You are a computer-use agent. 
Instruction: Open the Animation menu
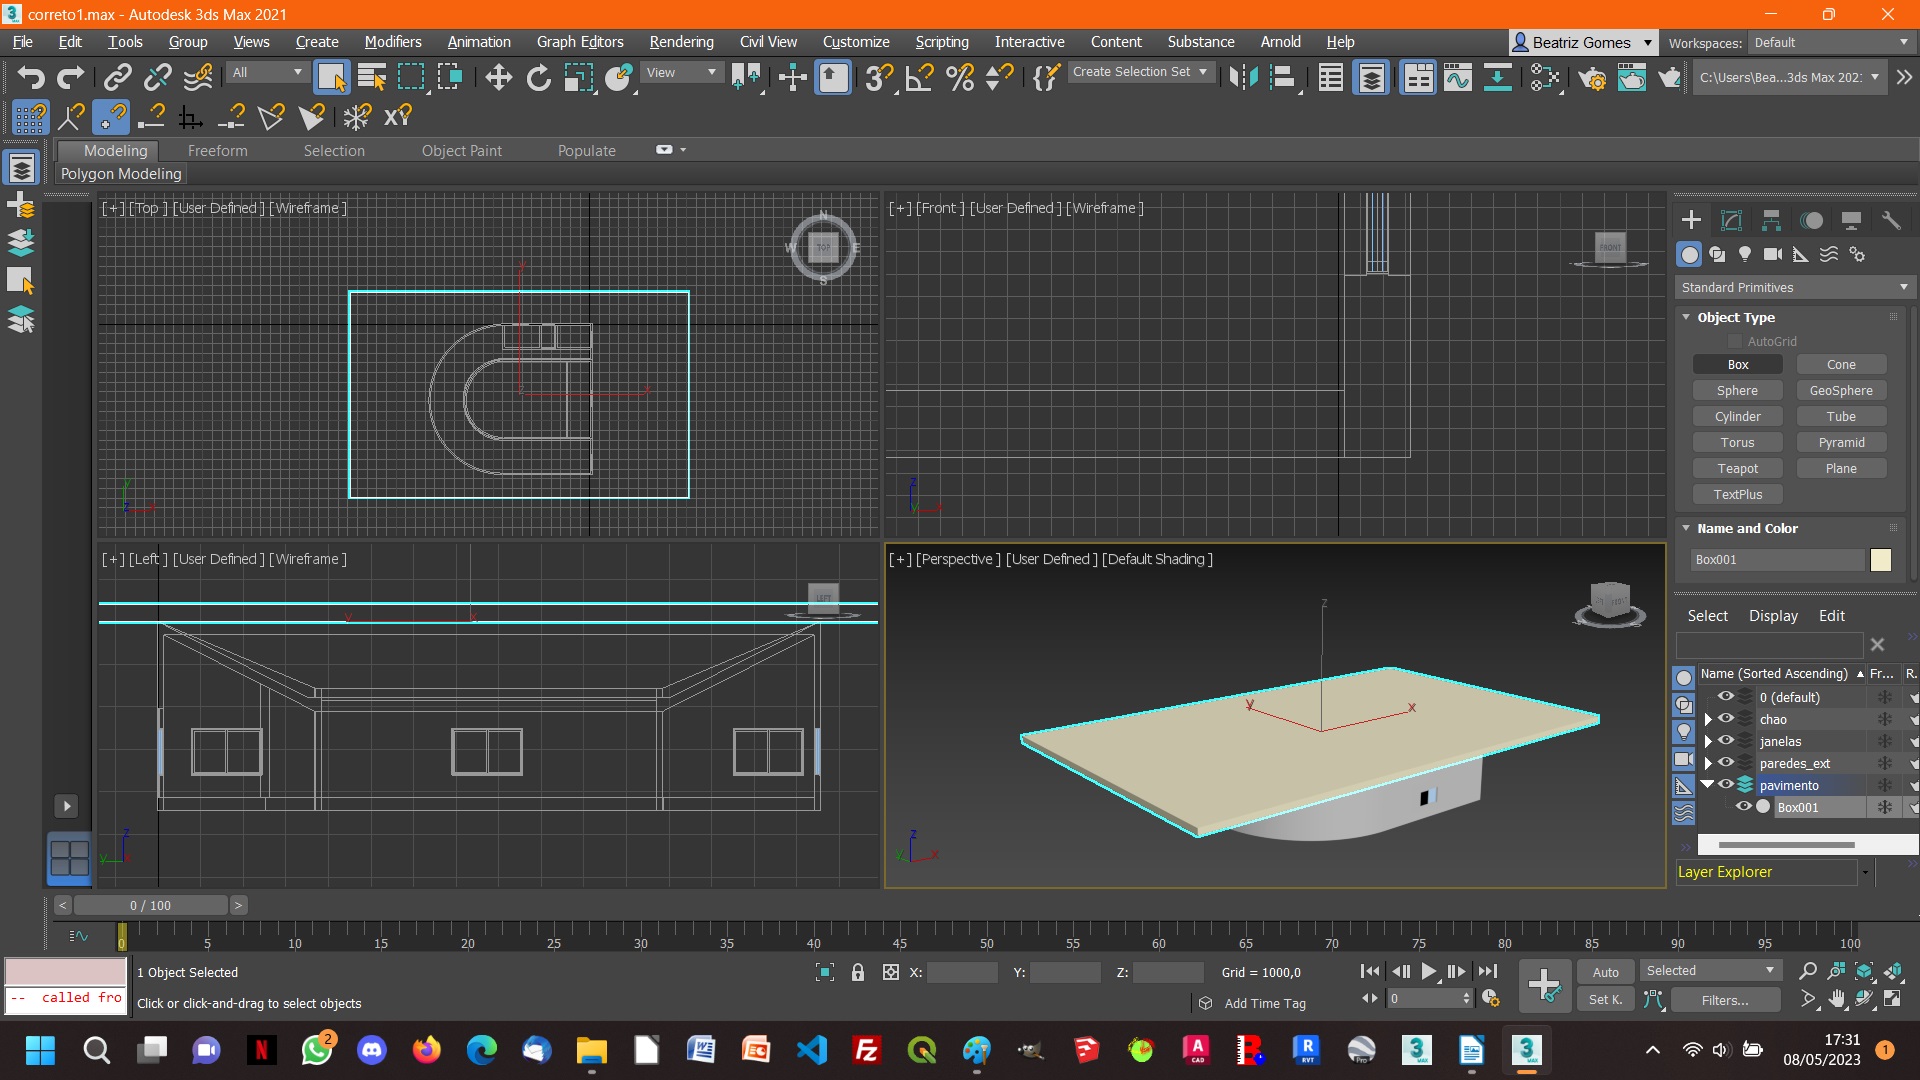475,41
